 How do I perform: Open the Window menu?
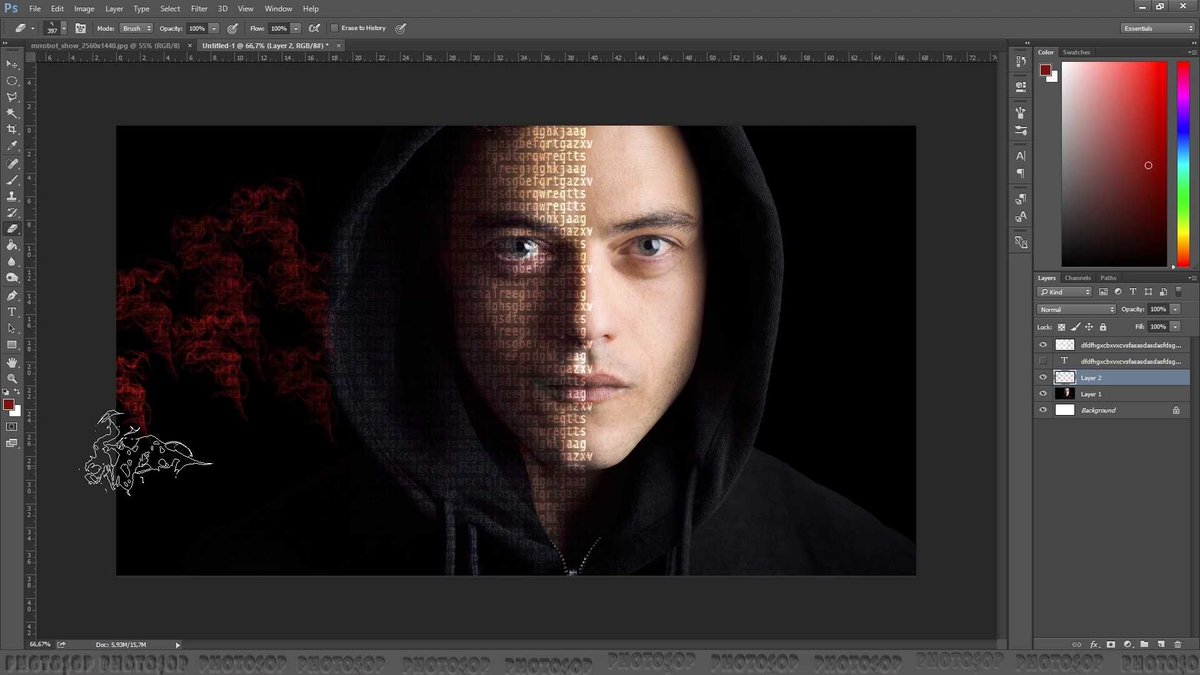(278, 9)
